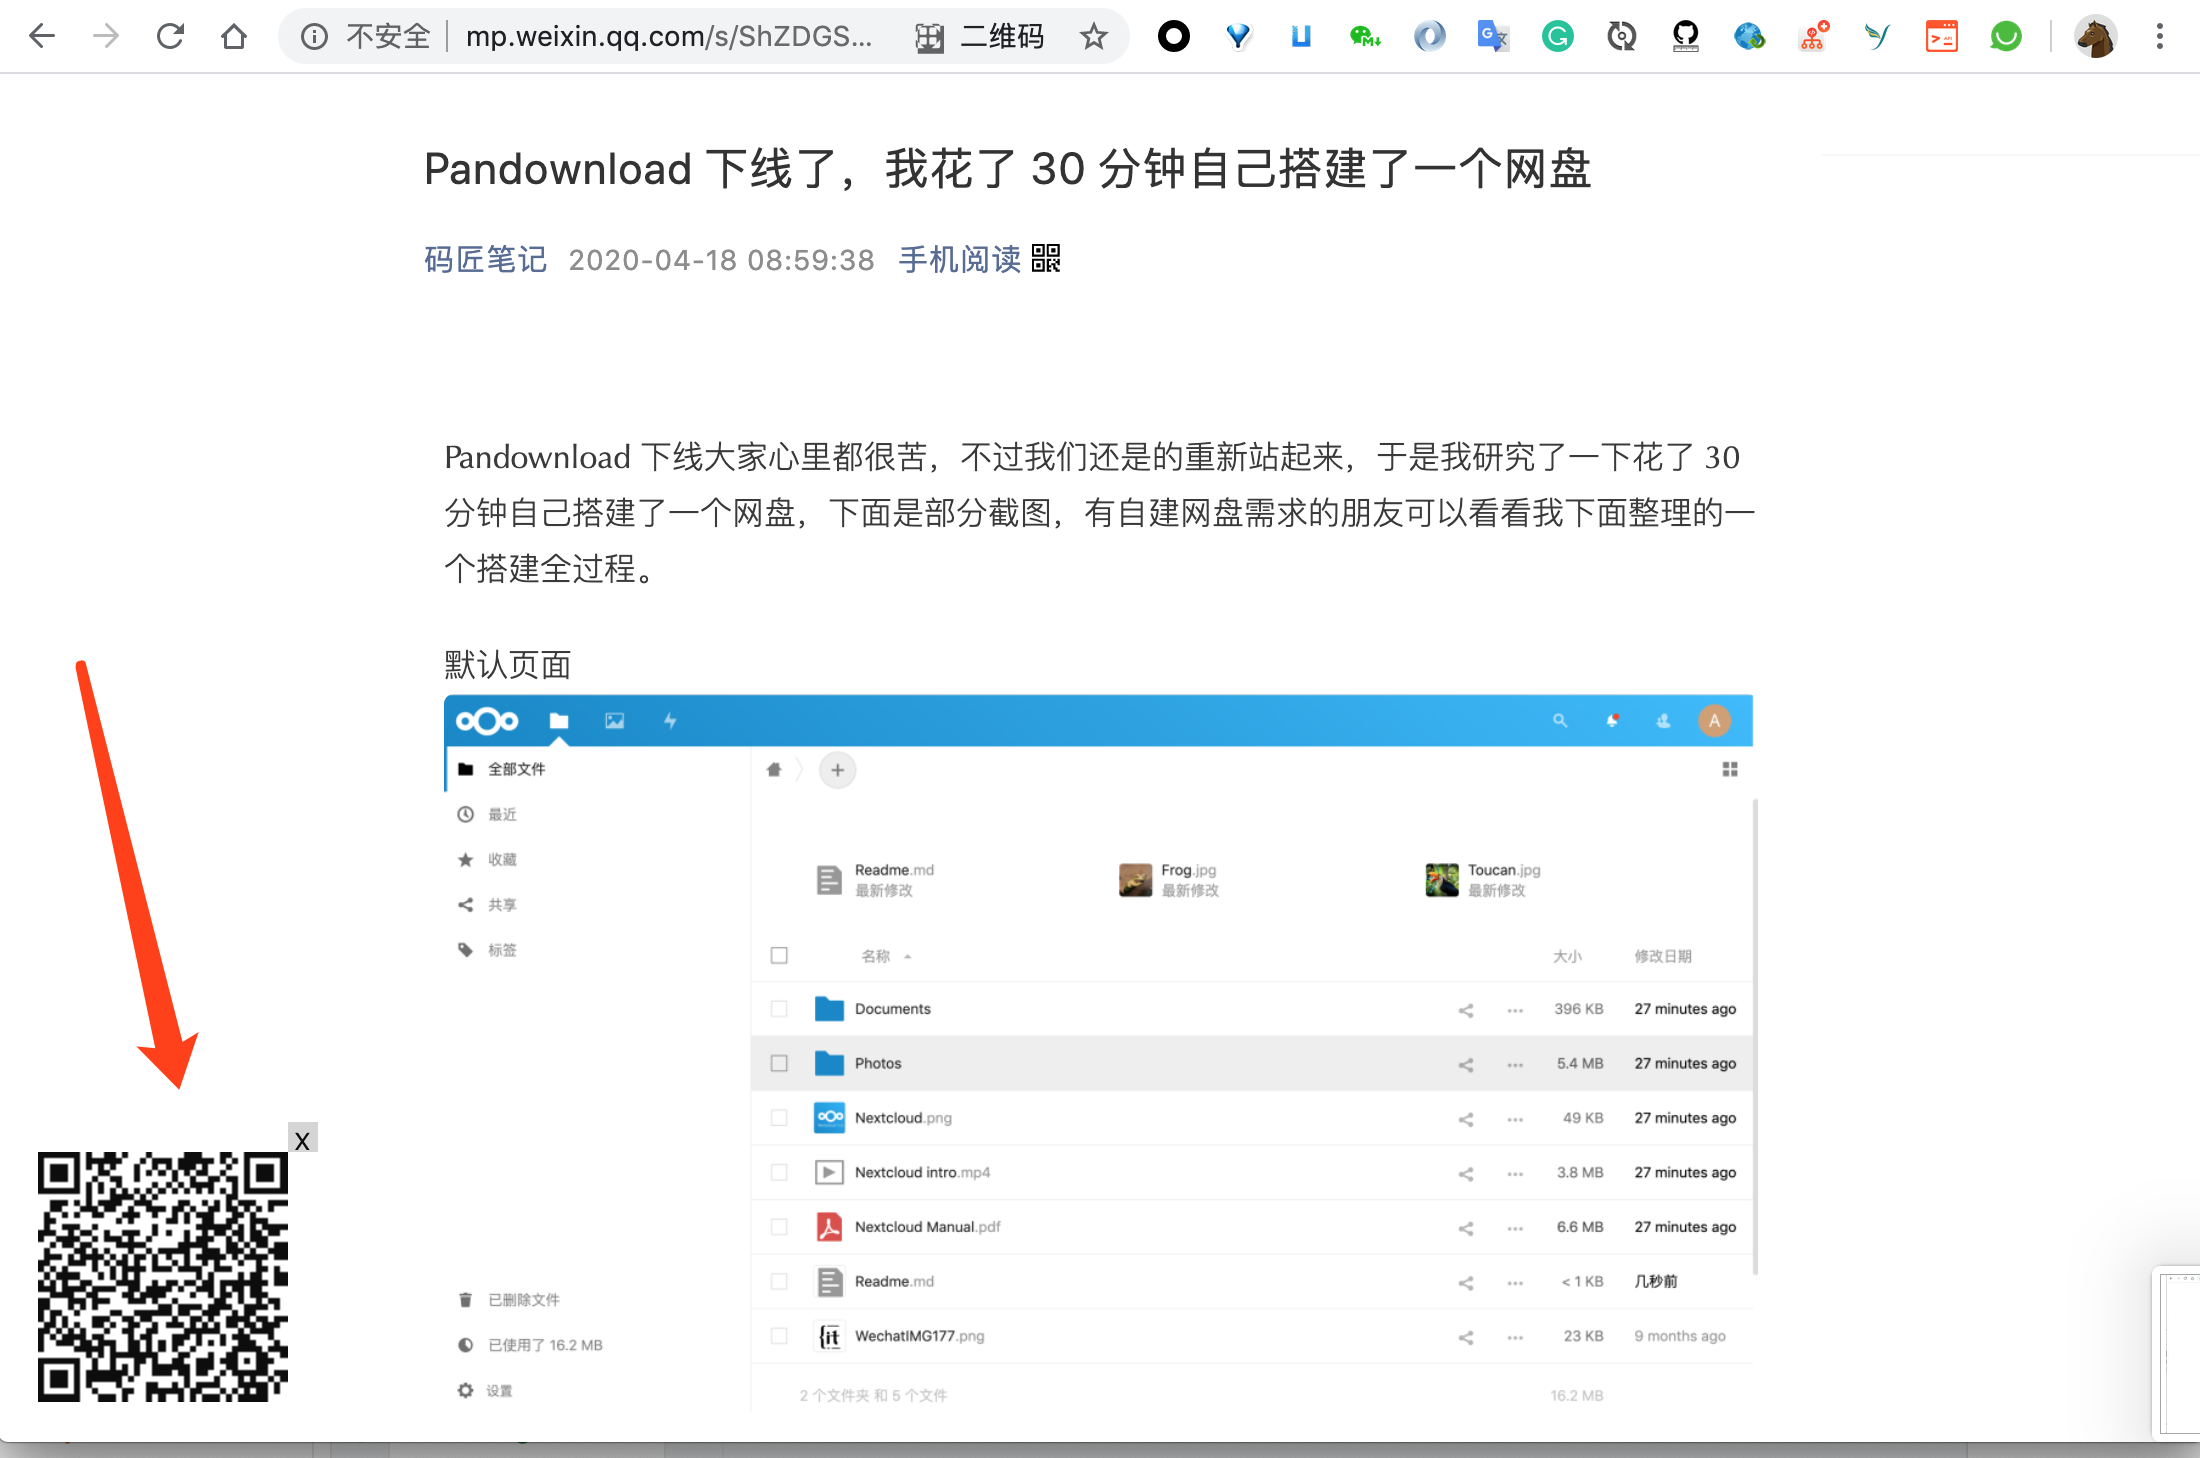This screenshot has width=2200, height=1458.
Task: Open the green WeChat markdown extension
Action: (x=1365, y=37)
